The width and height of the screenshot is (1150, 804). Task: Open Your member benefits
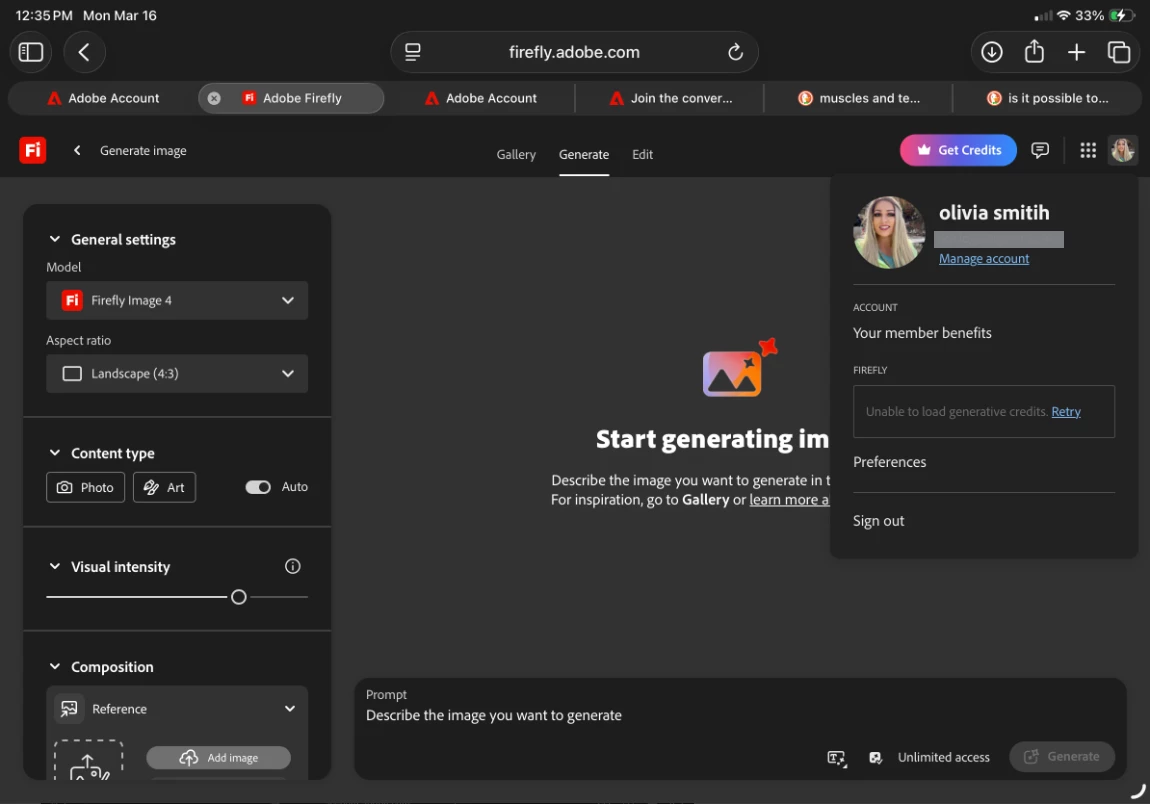point(922,333)
